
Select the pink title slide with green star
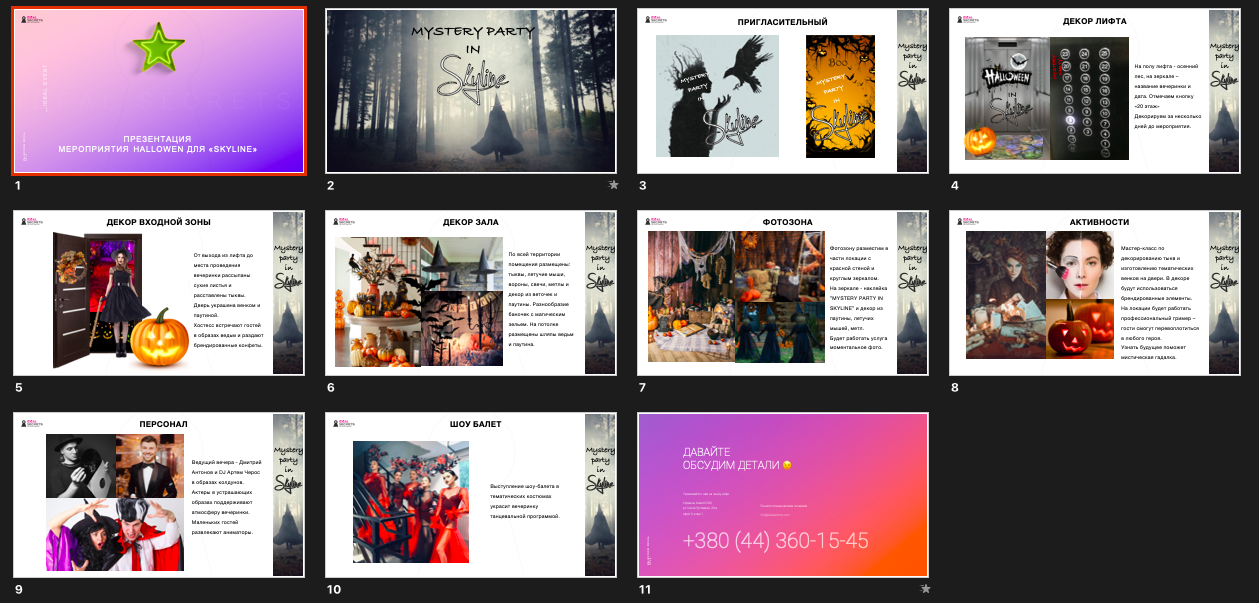(x=160, y=91)
